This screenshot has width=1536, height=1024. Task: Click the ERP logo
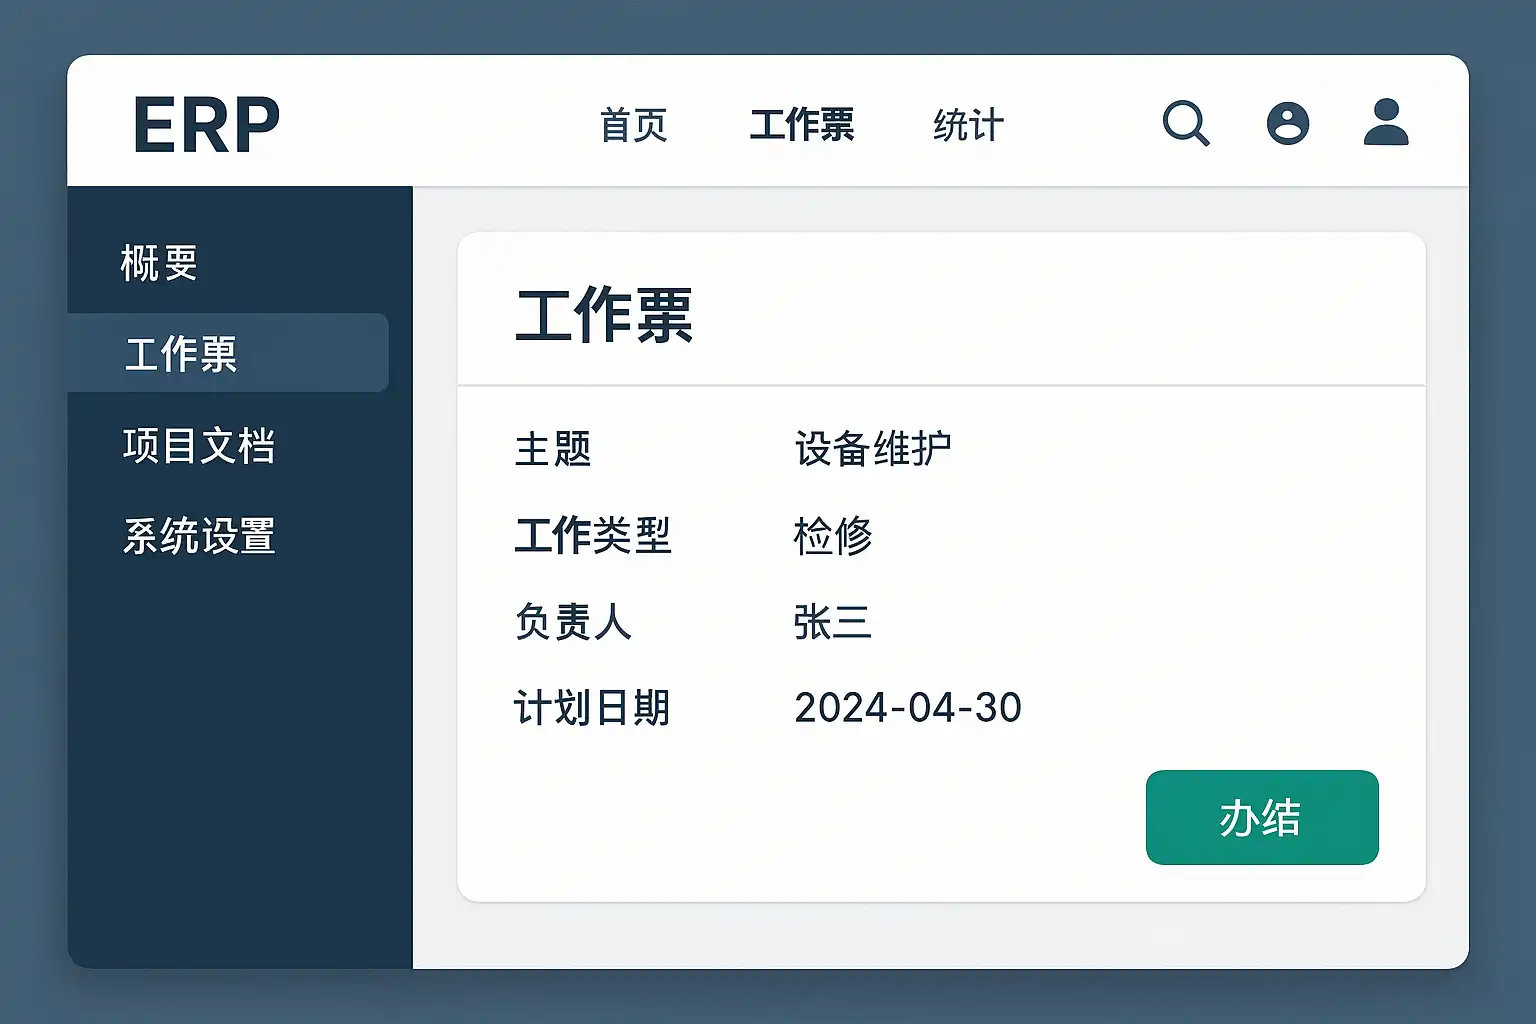pyautogui.click(x=206, y=126)
